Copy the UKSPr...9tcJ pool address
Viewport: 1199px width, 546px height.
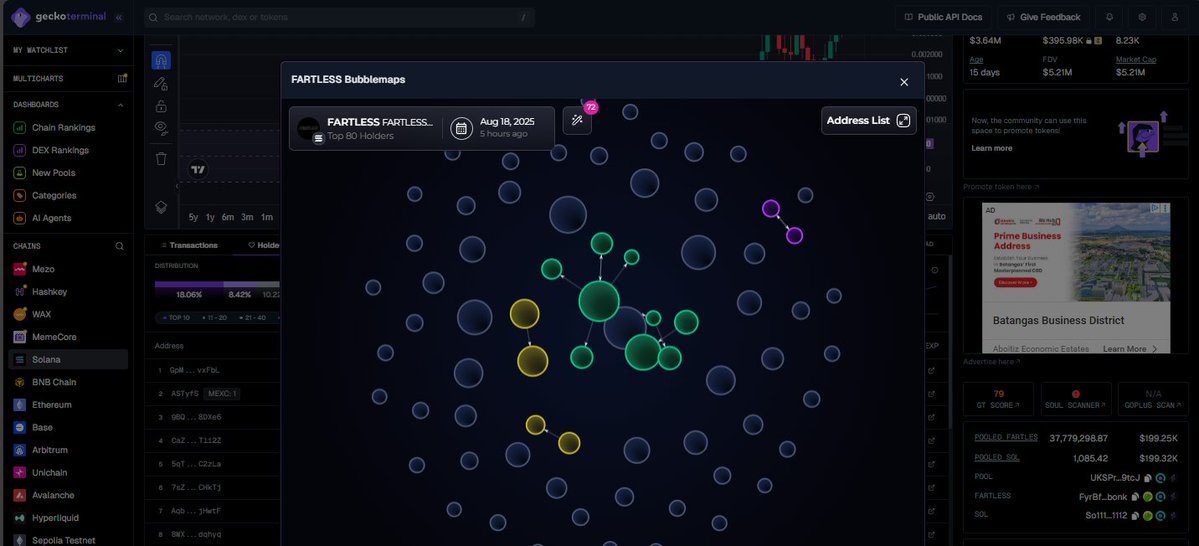(x=1147, y=478)
